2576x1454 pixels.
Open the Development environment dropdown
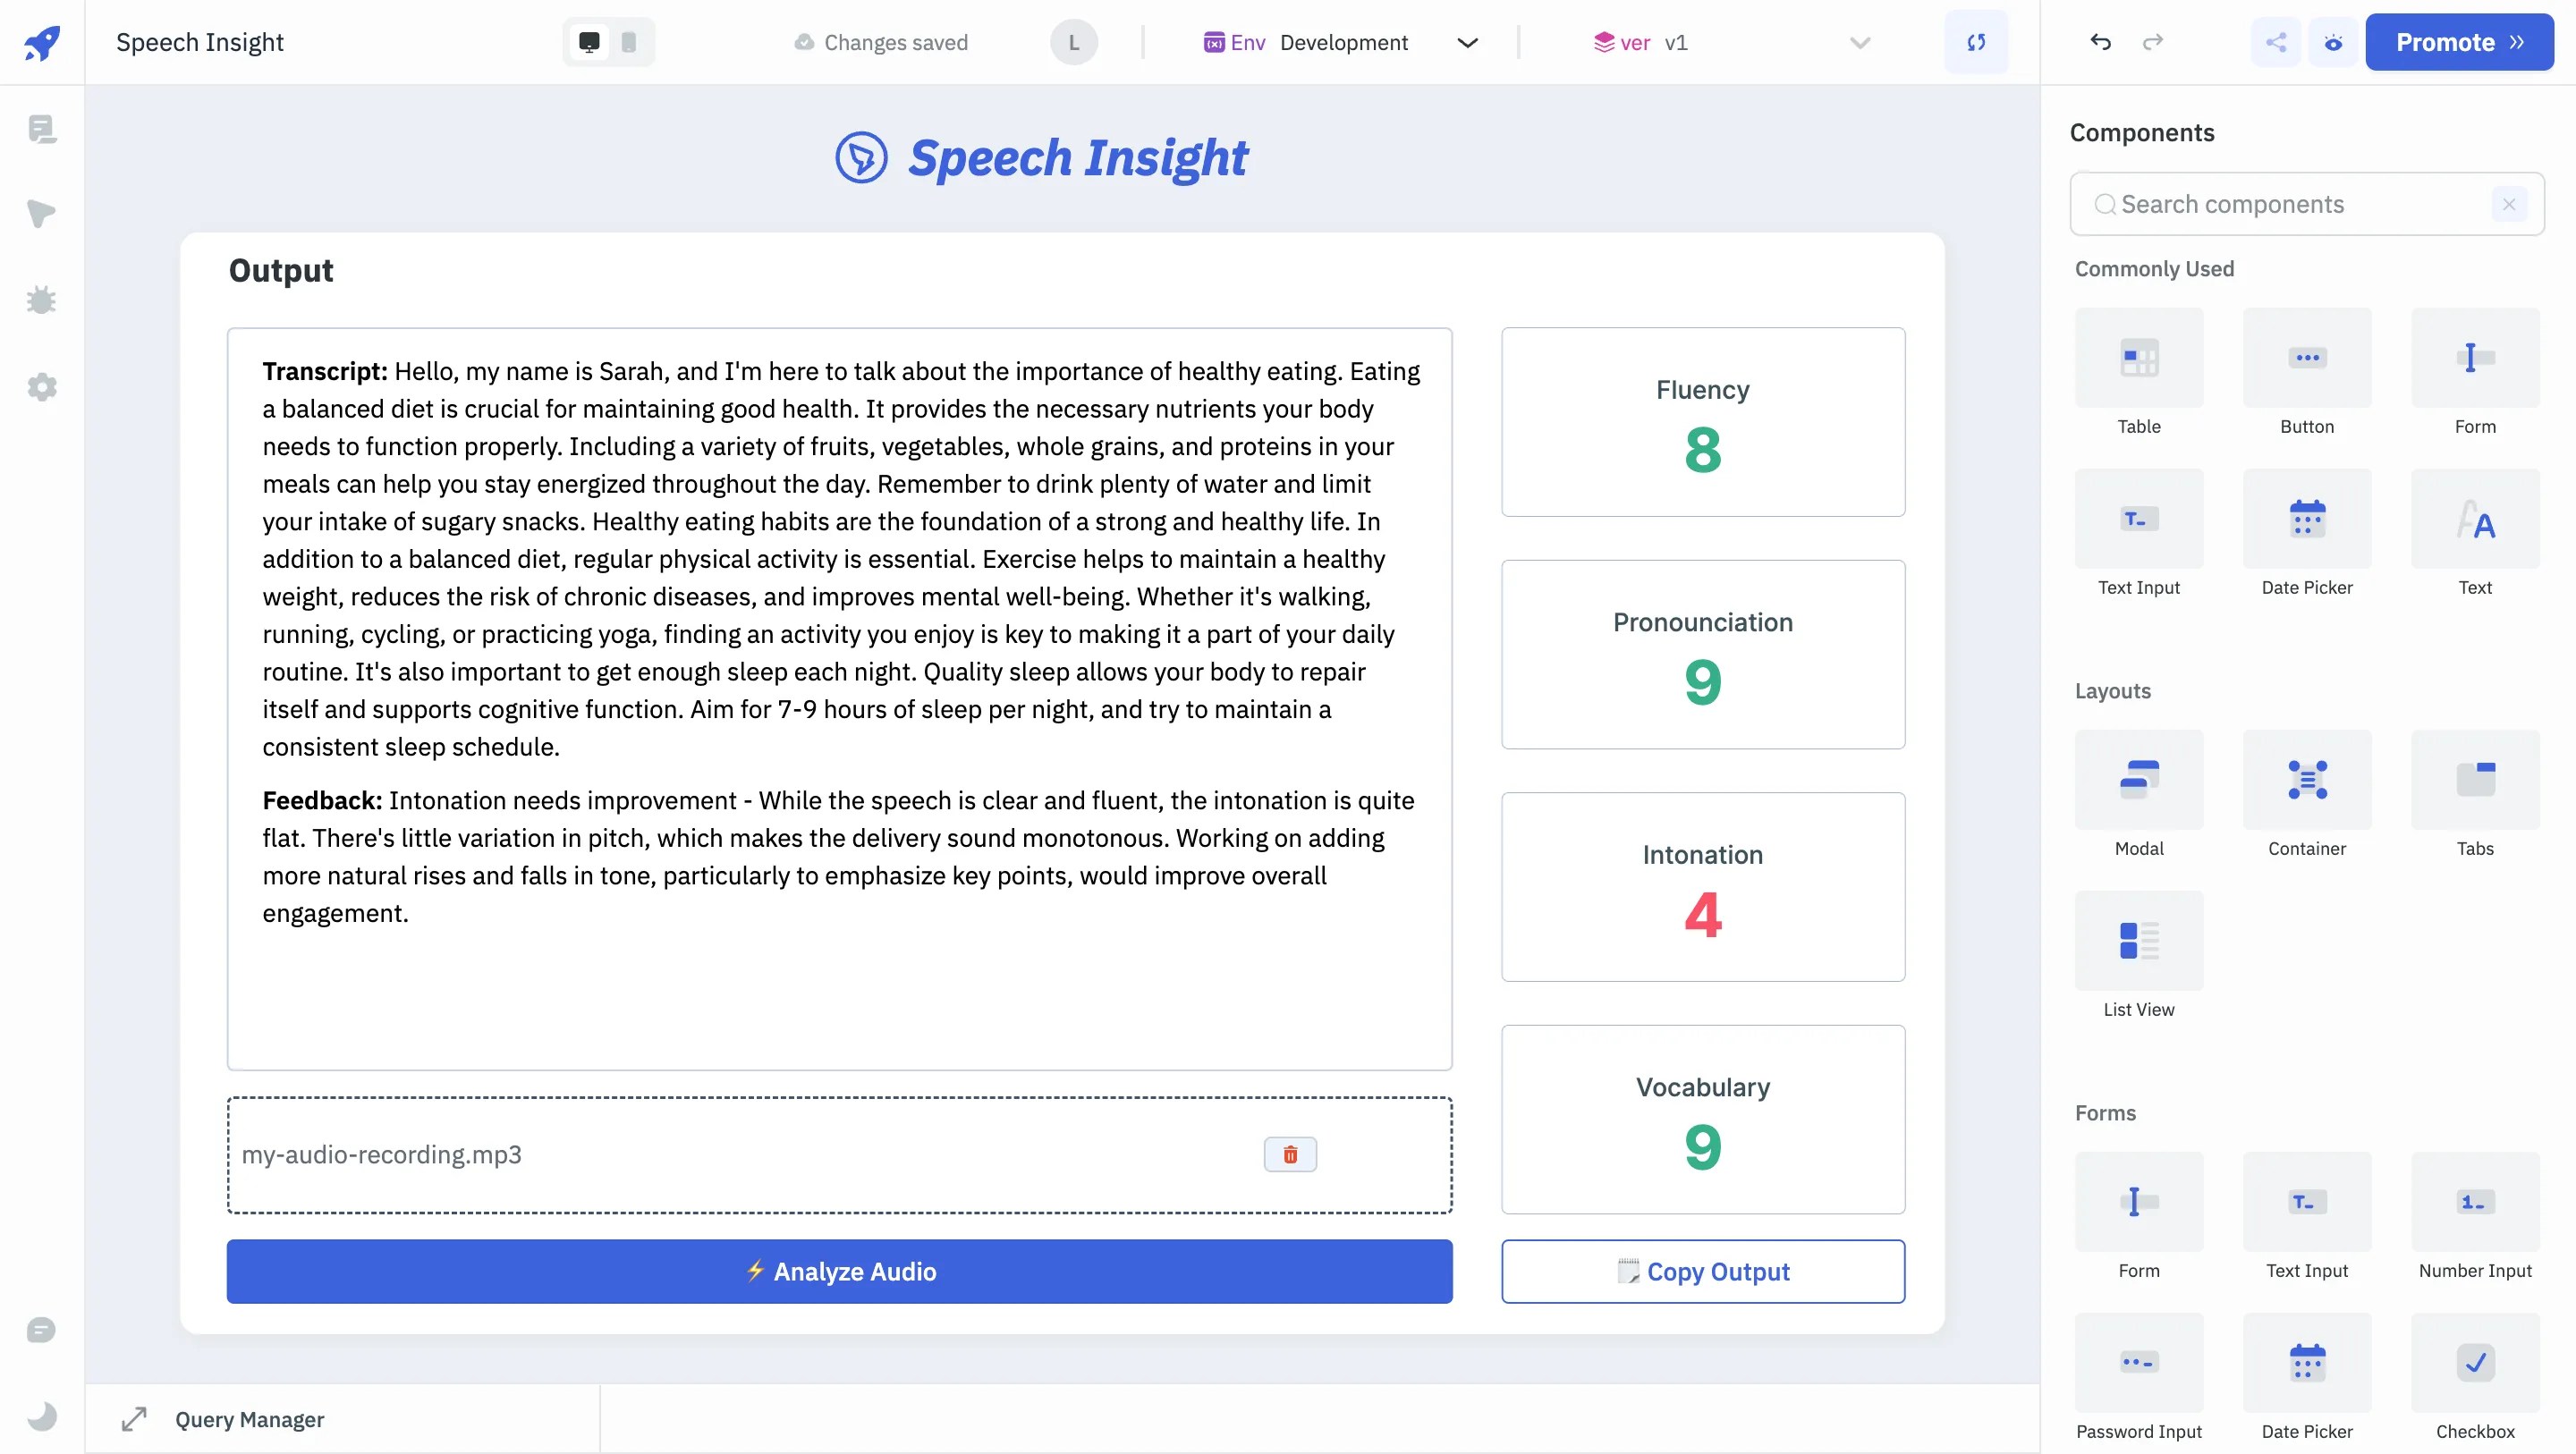[x=1467, y=42]
